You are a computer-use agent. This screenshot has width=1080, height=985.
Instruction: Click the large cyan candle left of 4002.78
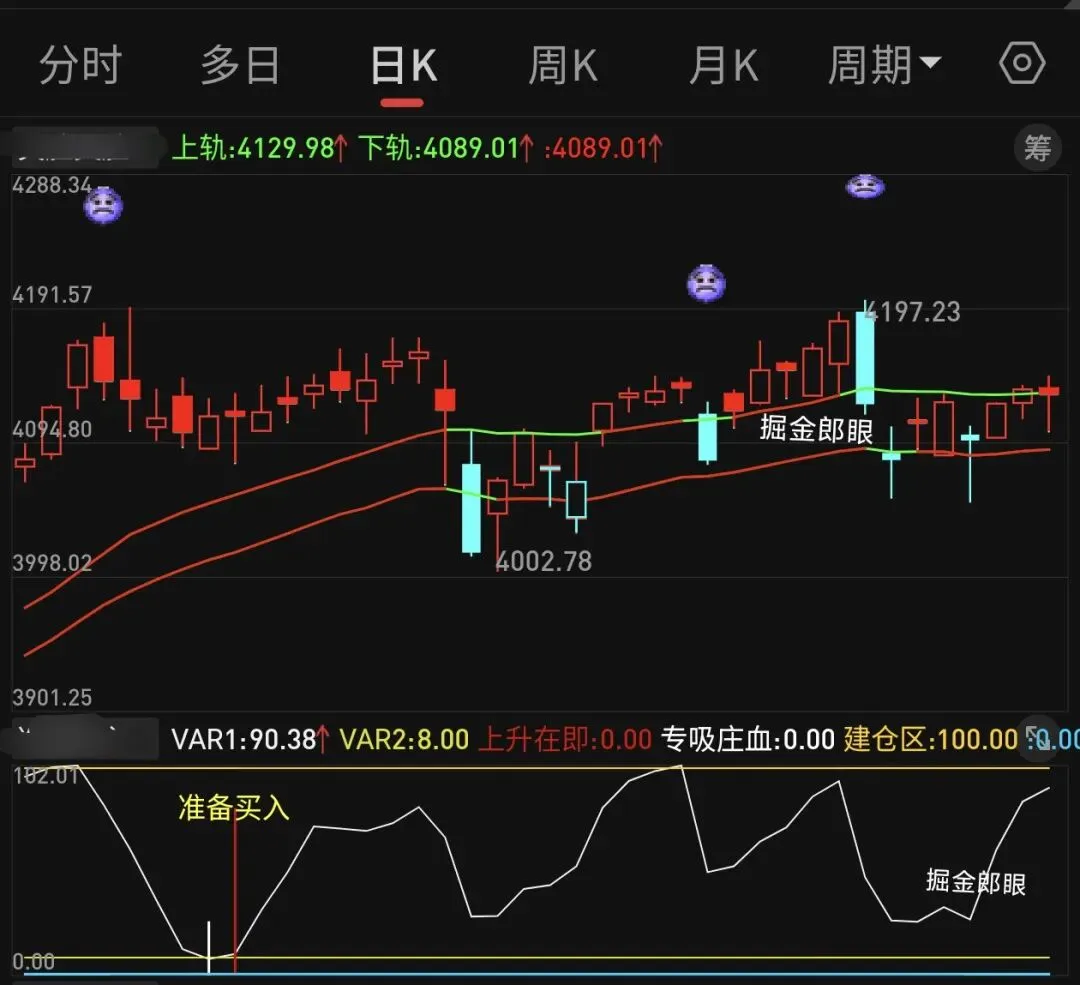pos(471,508)
